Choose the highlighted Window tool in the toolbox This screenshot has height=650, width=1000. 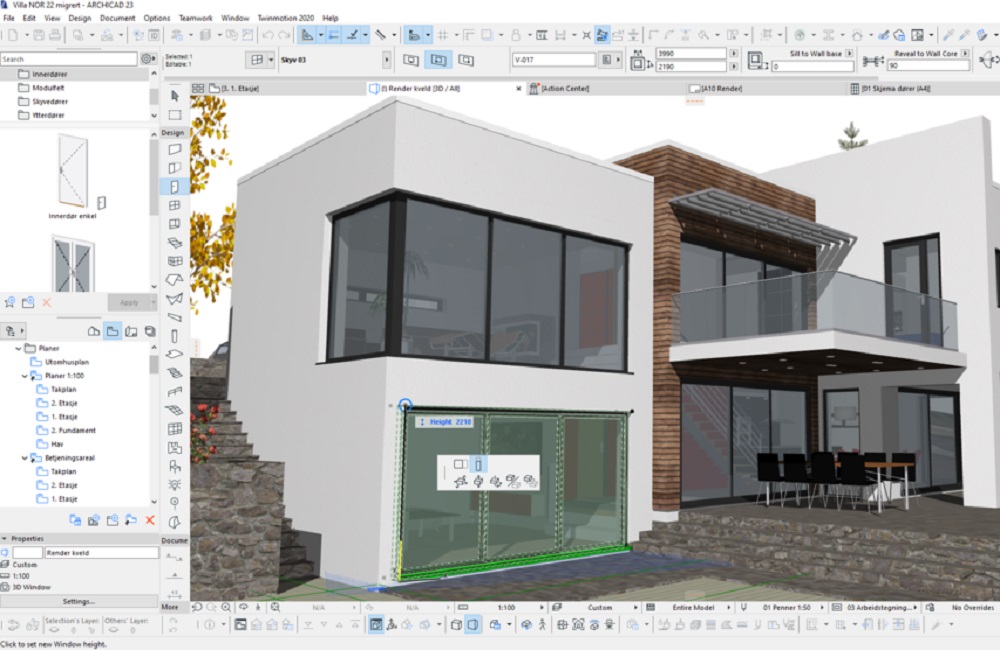click(x=175, y=186)
